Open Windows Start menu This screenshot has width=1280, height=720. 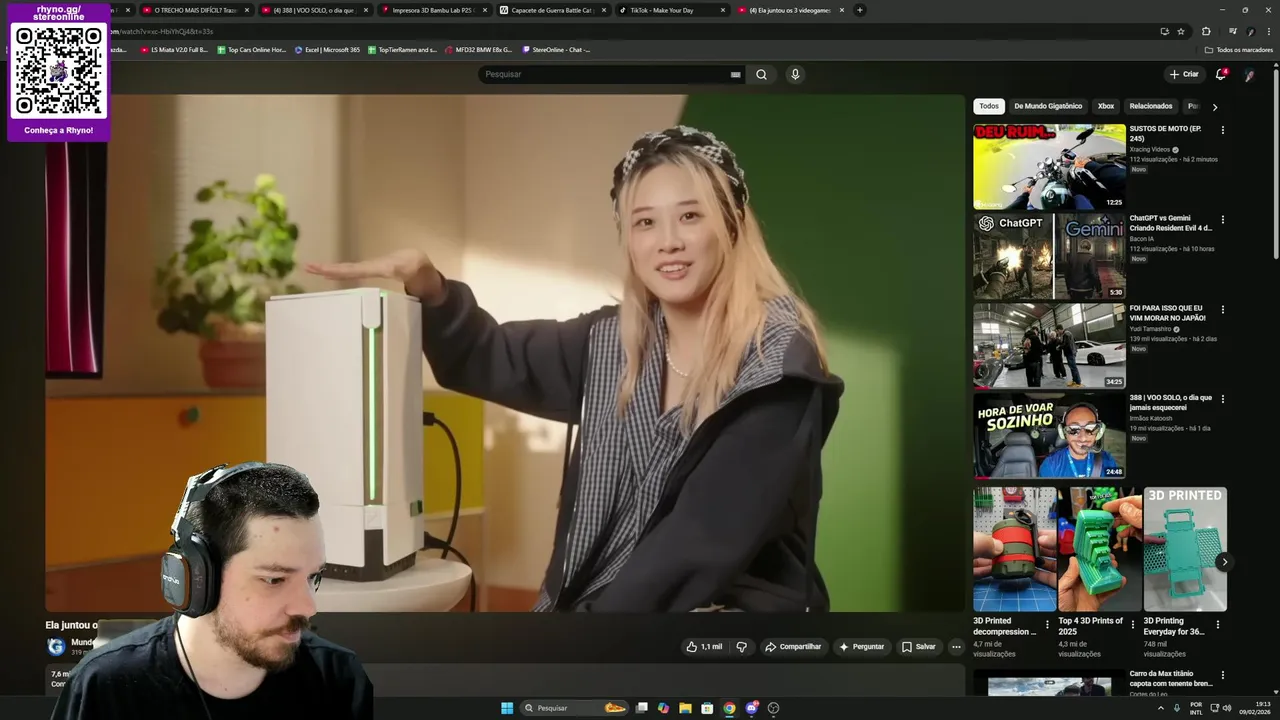507,708
